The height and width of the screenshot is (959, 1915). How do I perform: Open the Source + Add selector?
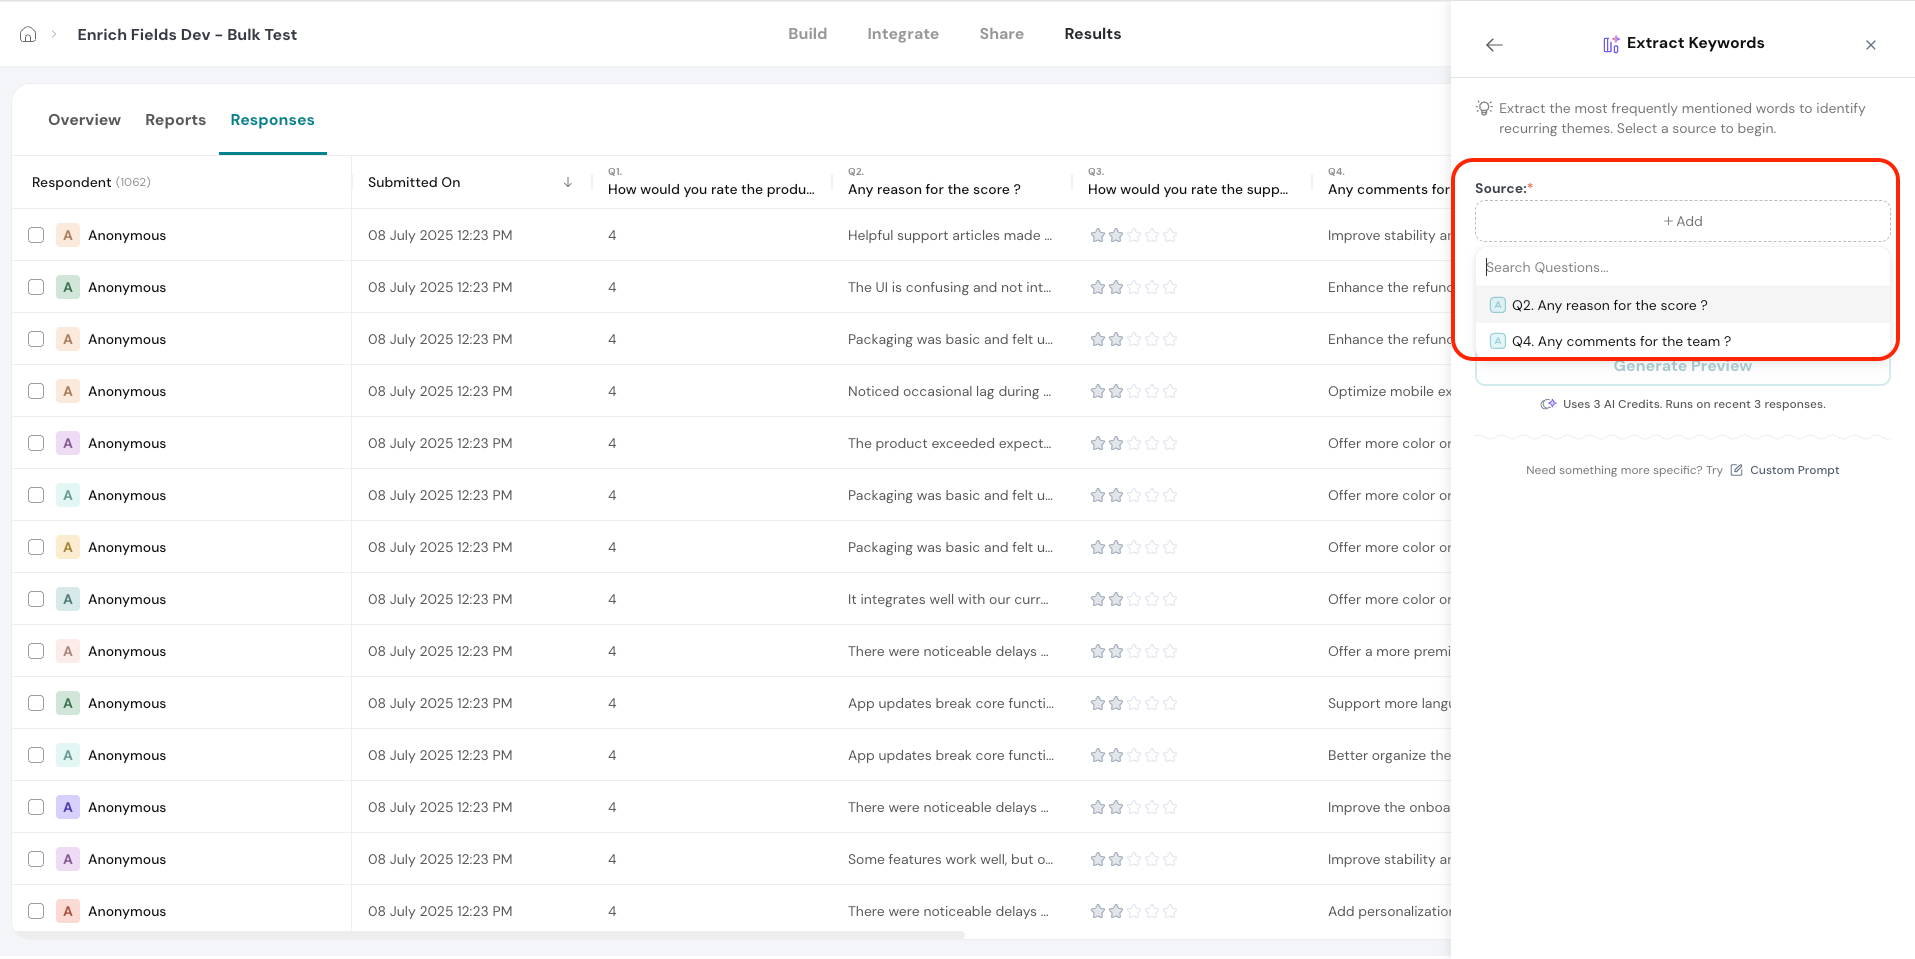[1682, 221]
